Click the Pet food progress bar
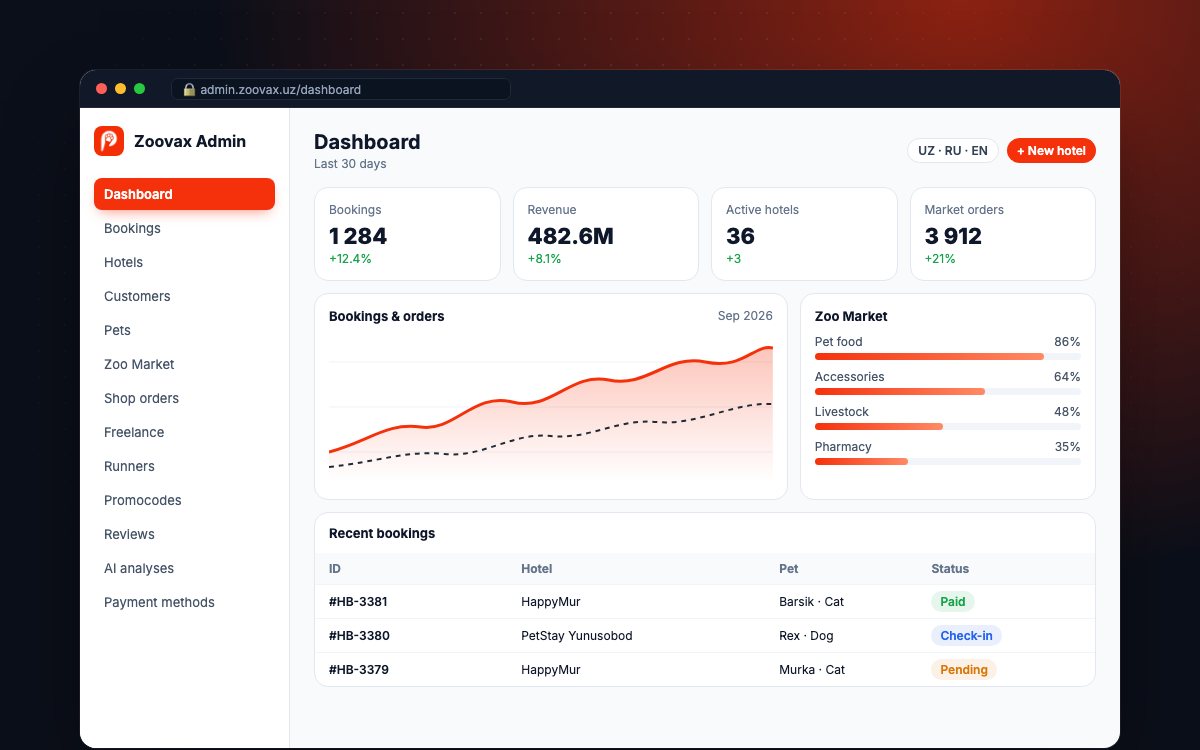Image resolution: width=1200 pixels, height=750 pixels. 947,356
